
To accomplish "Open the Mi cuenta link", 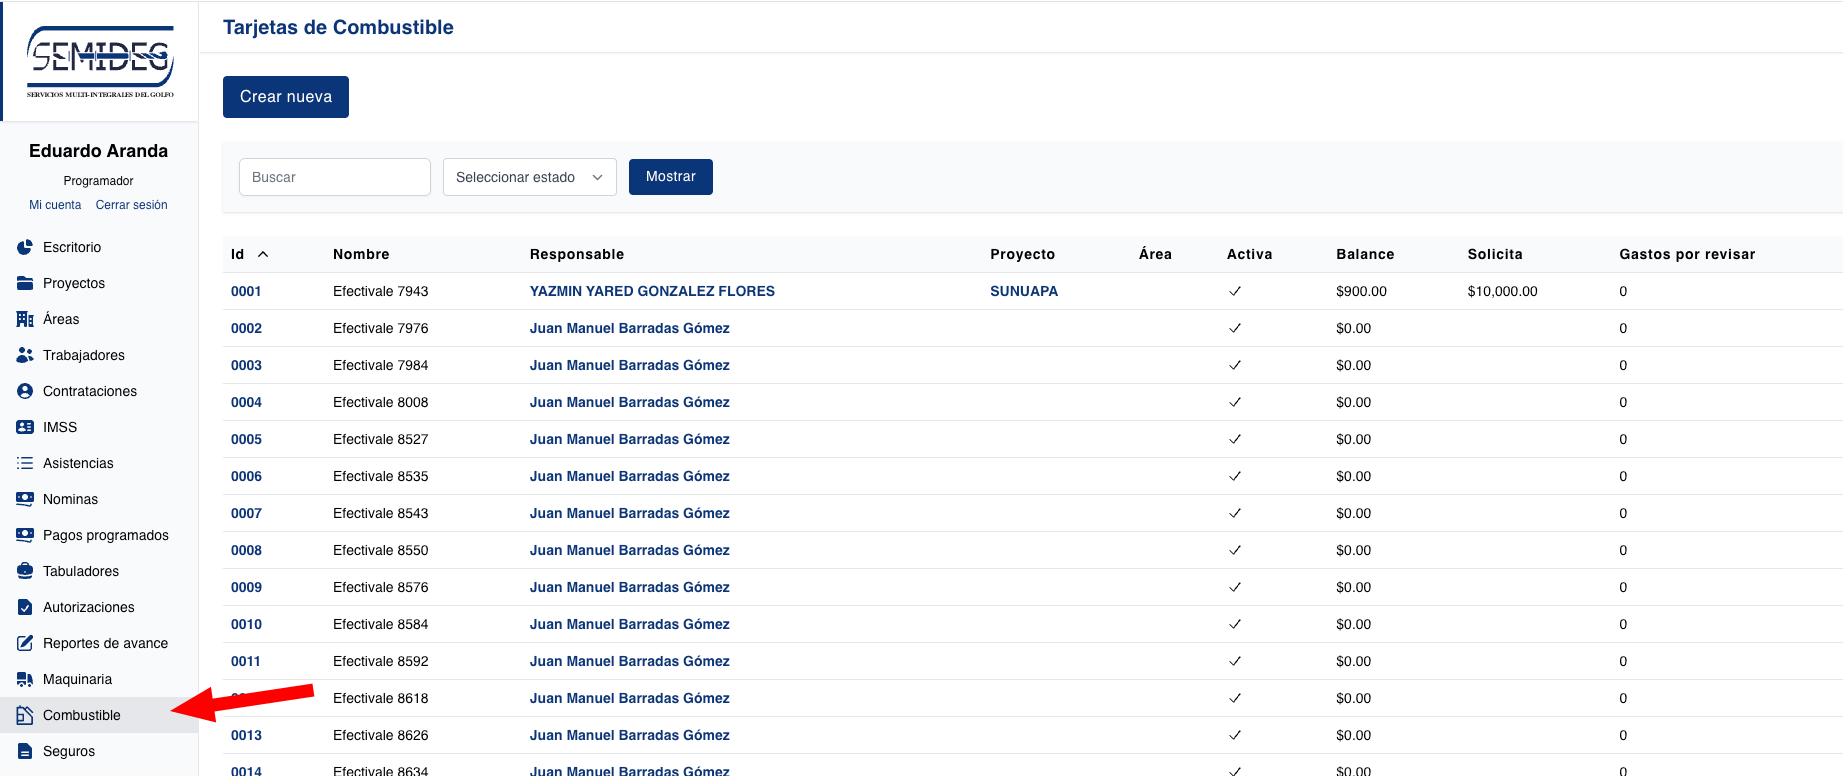I will click(x=55, y=205).
